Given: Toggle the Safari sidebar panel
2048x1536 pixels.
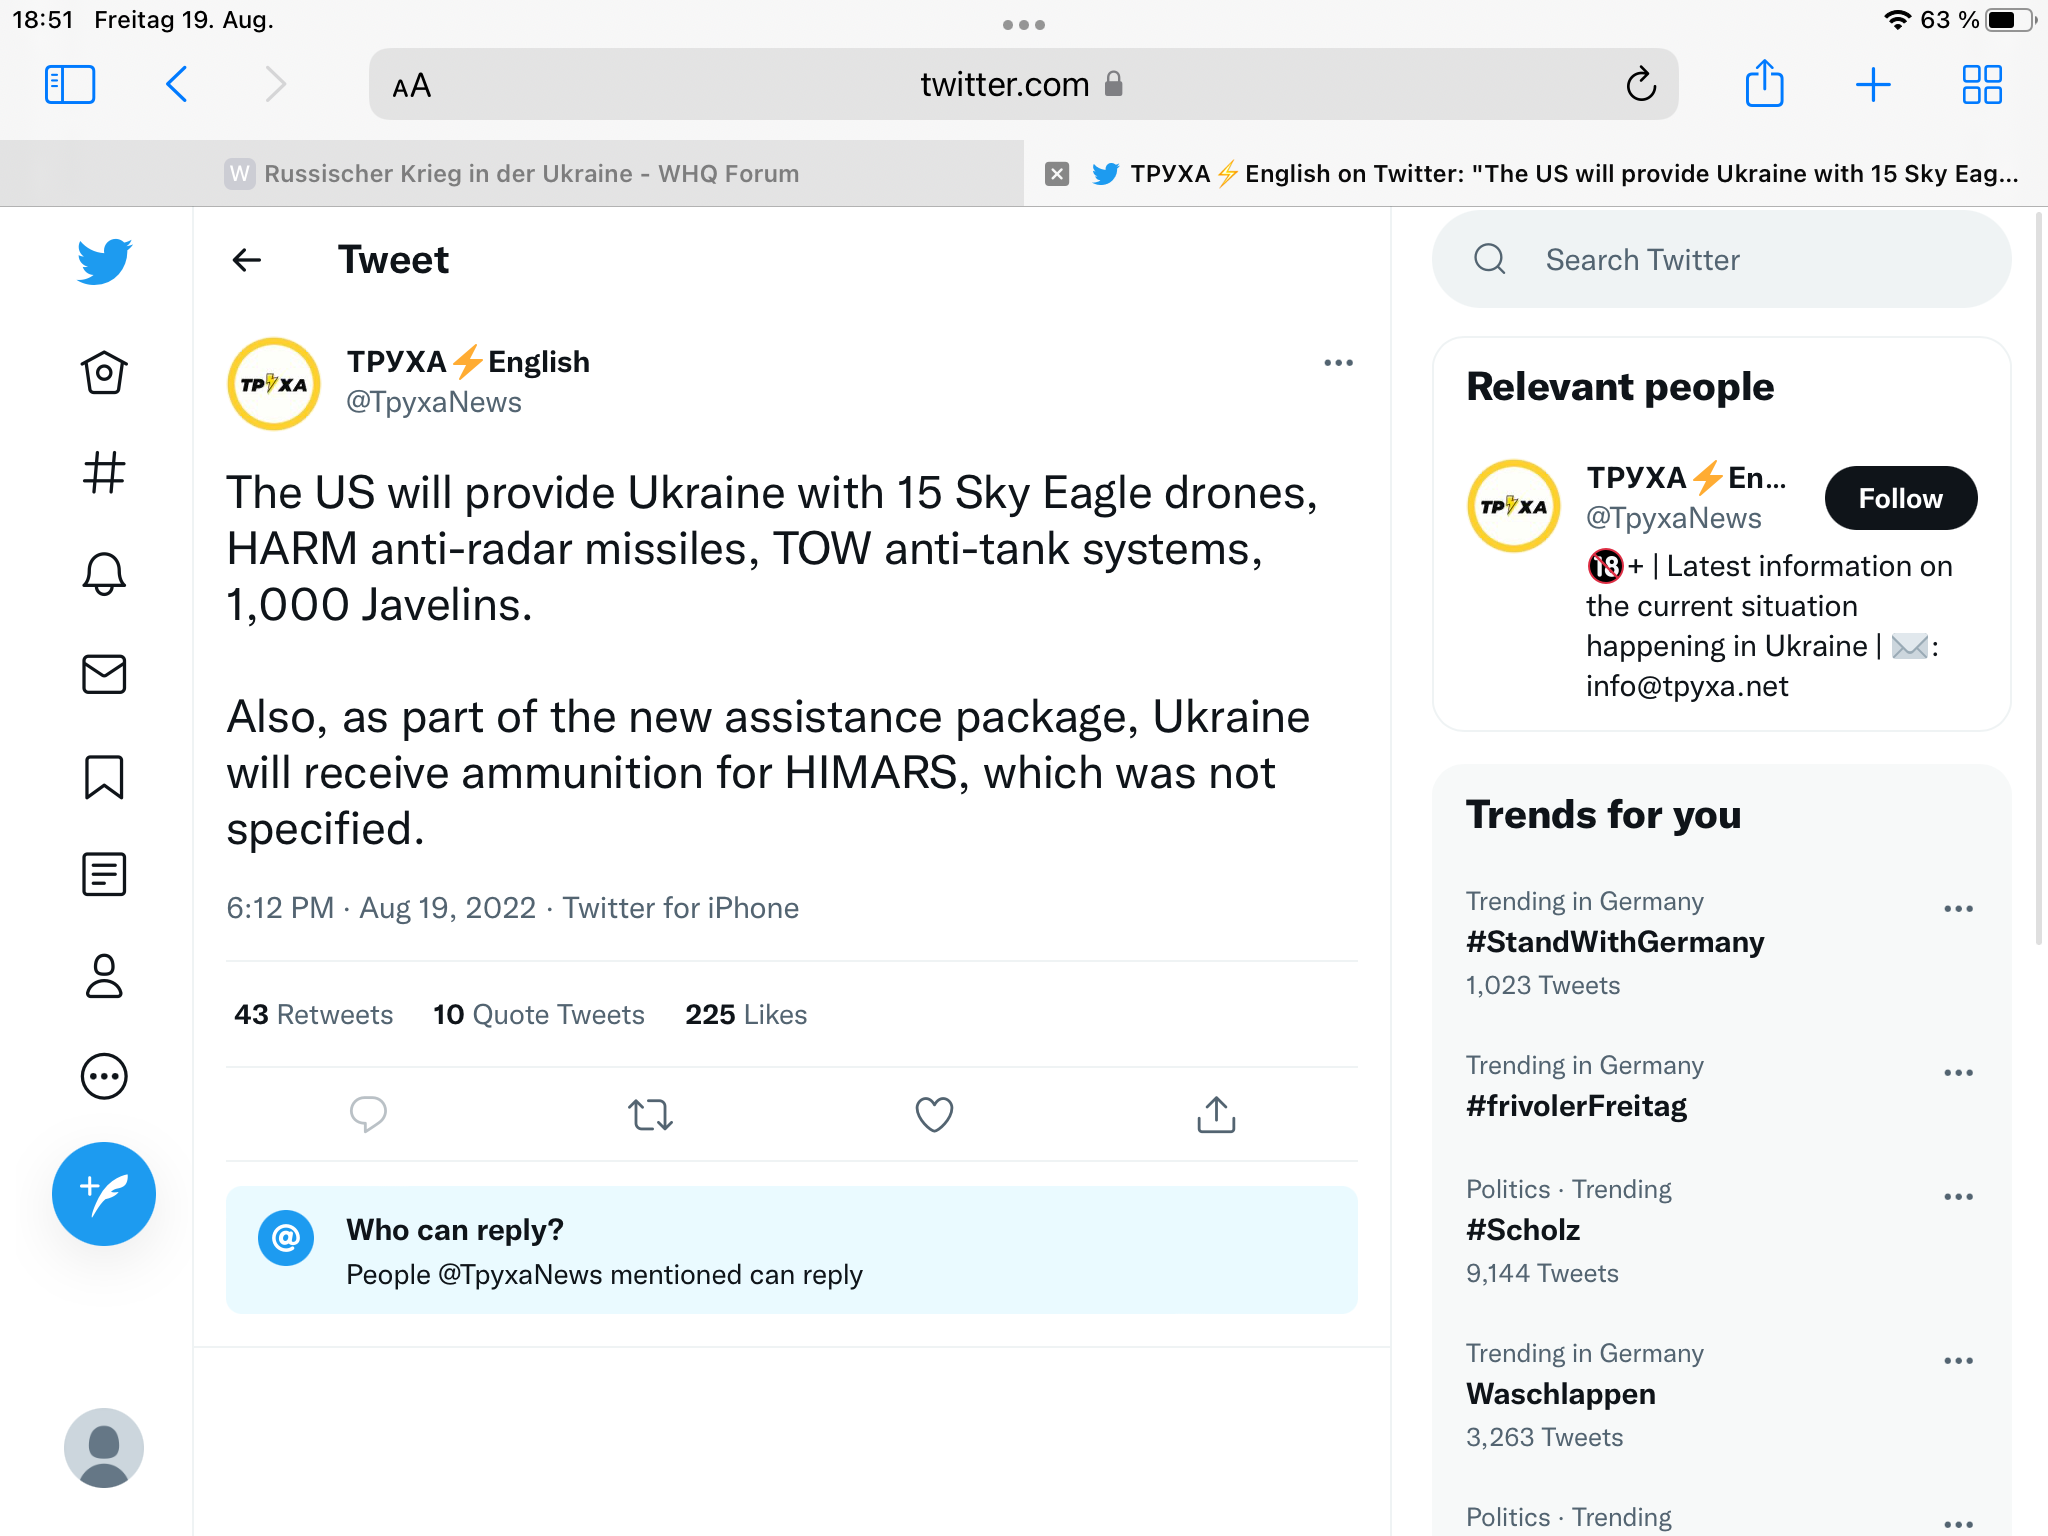Looking at the screenshot, I should [x=70, y=85].
